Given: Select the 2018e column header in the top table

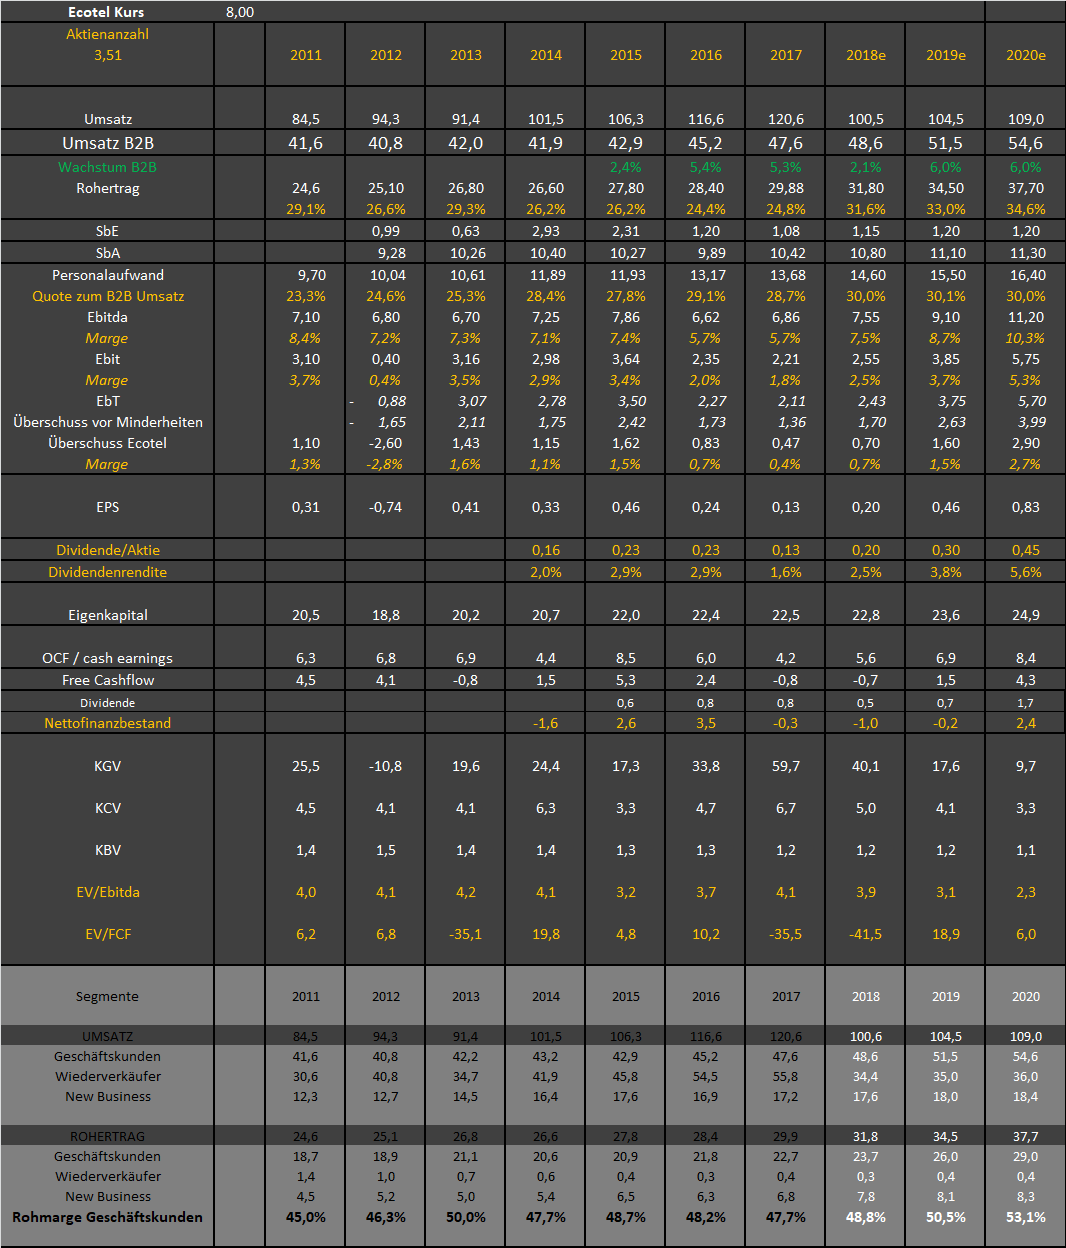Looking at the screenshot, I should click(865, 55).
